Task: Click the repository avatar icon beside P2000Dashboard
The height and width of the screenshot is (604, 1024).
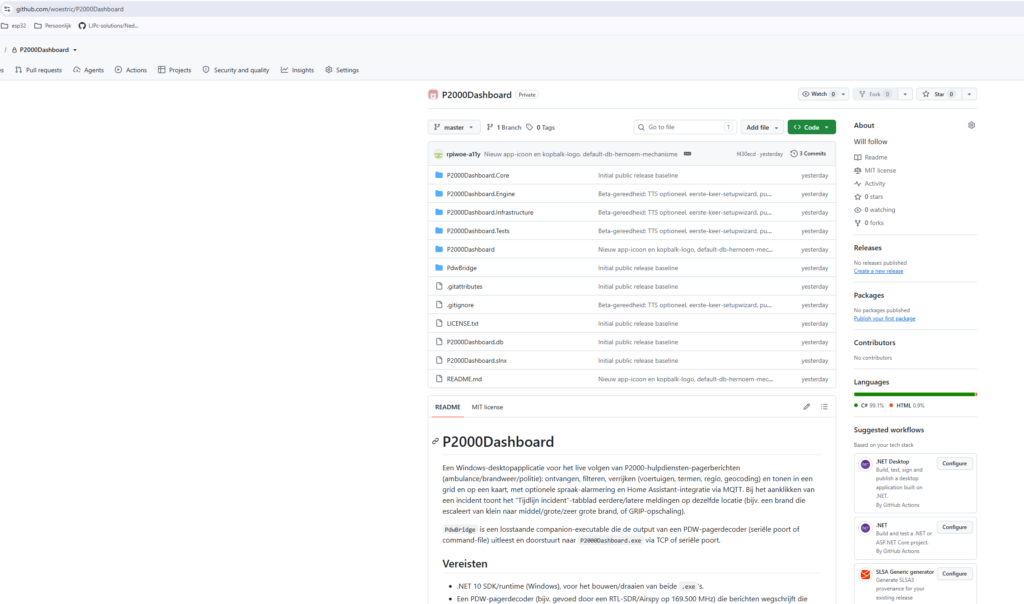Action: 433,95
